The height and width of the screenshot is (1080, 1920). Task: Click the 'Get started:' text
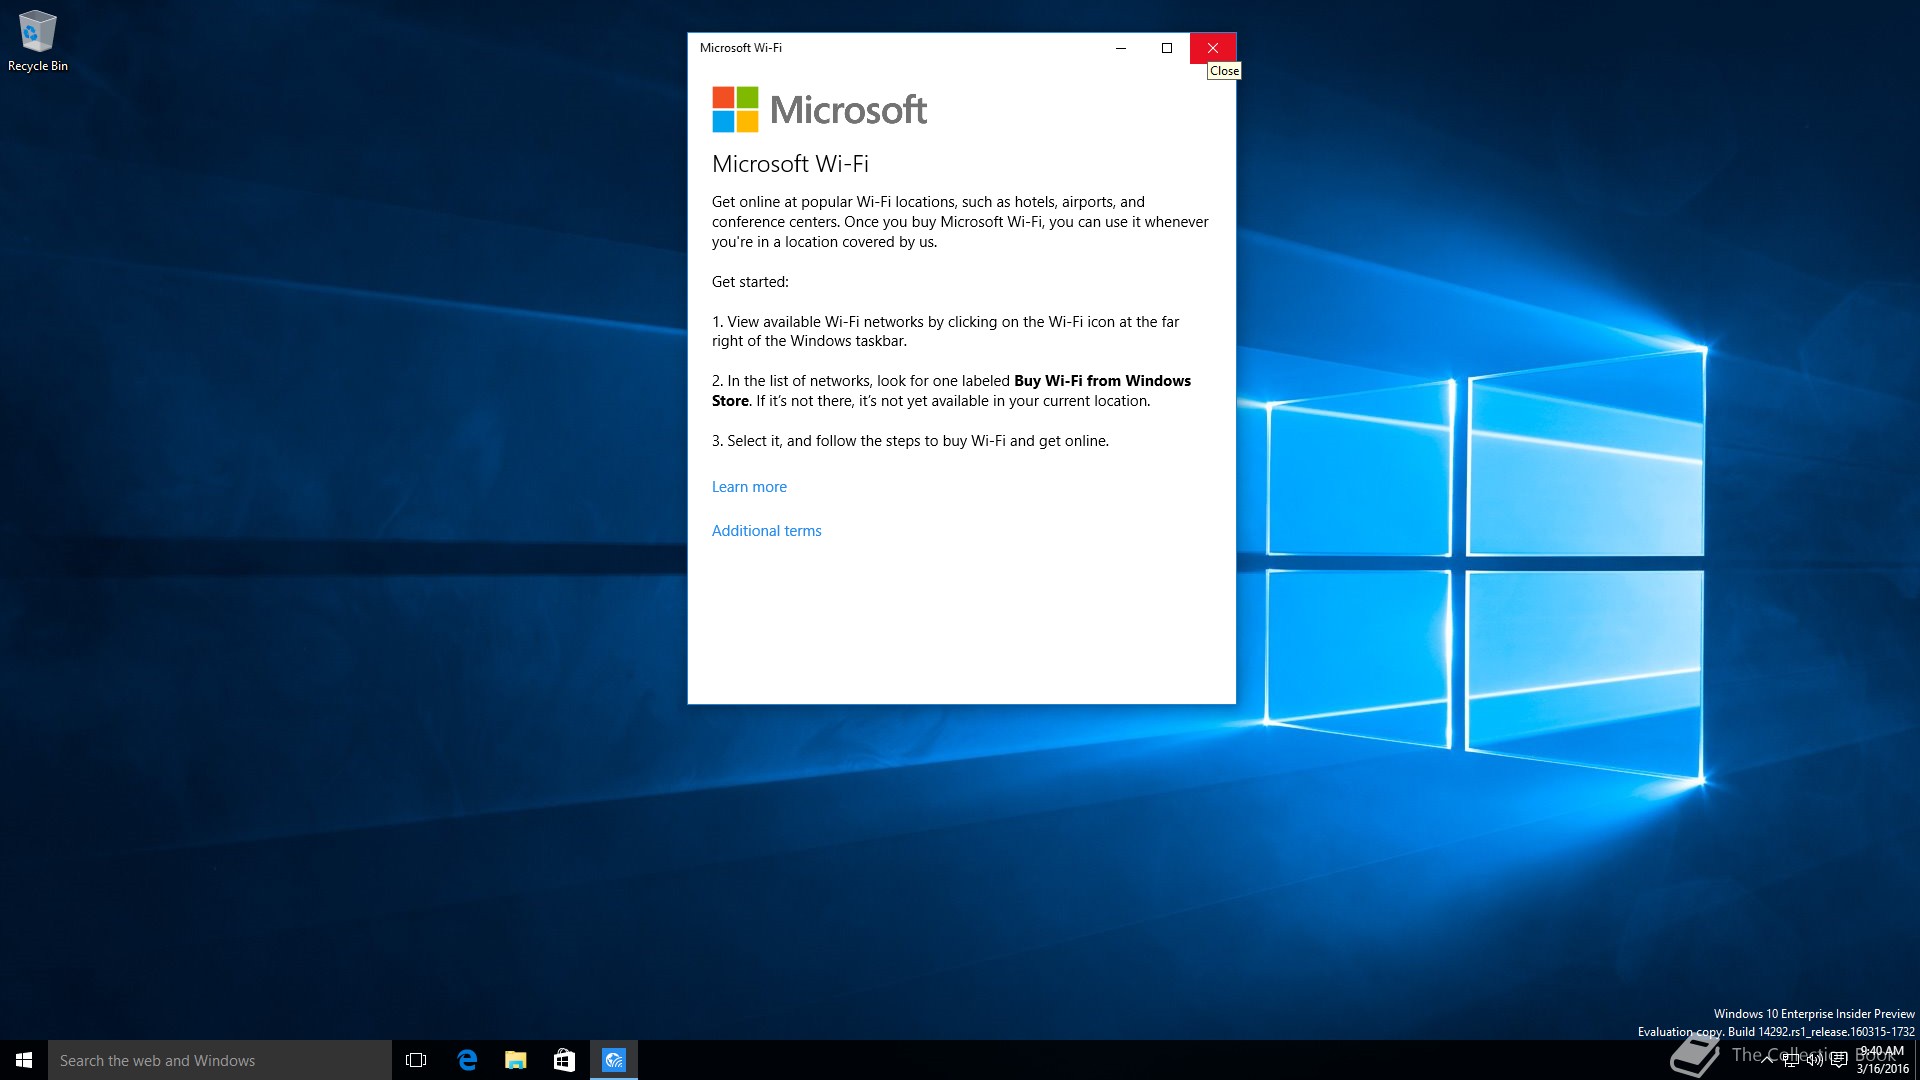click(x=750, y=282)
